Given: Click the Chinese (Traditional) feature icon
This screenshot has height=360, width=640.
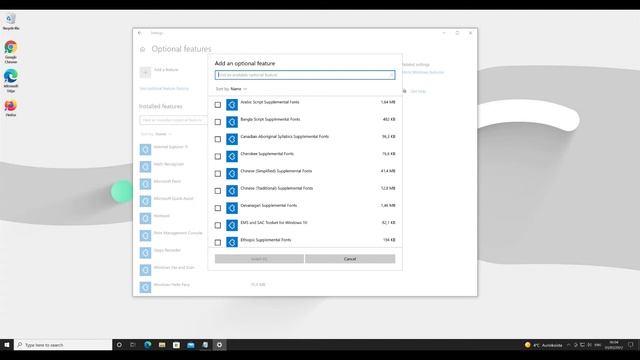Looking at the screenshot, I should tap(232, 191).
